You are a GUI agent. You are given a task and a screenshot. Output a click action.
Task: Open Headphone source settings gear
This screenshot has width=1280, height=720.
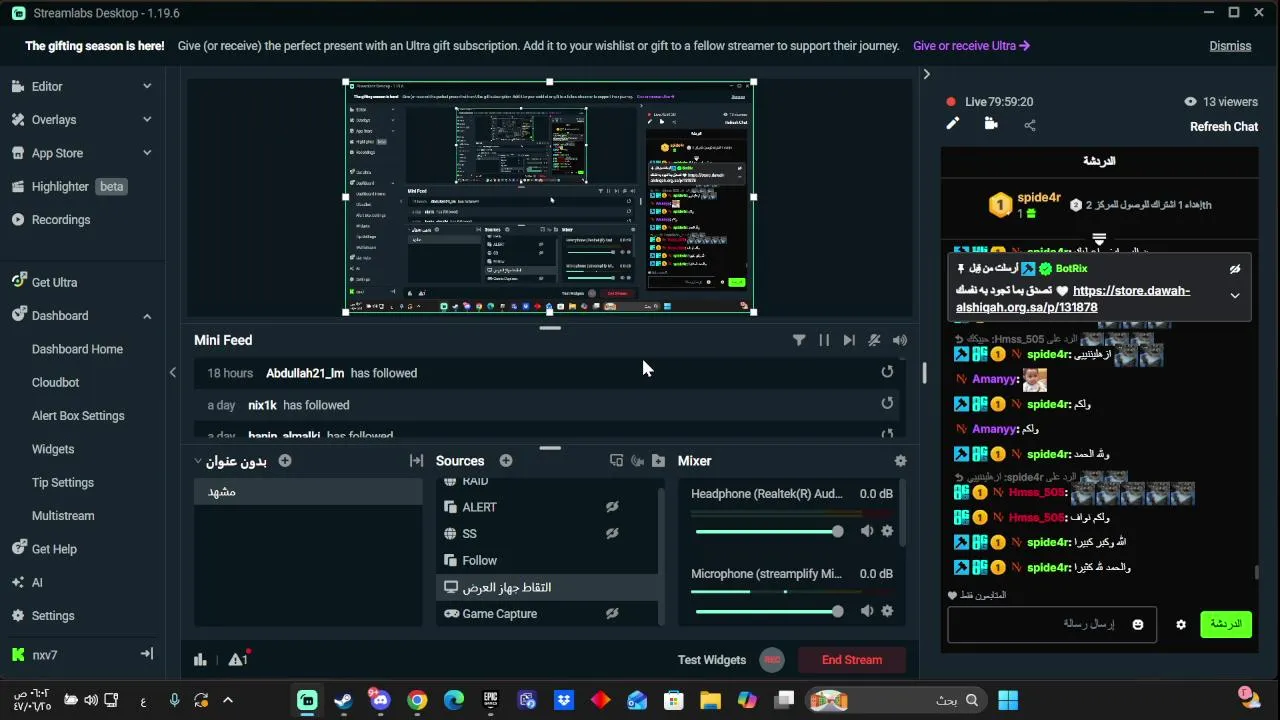coord(887,531)
